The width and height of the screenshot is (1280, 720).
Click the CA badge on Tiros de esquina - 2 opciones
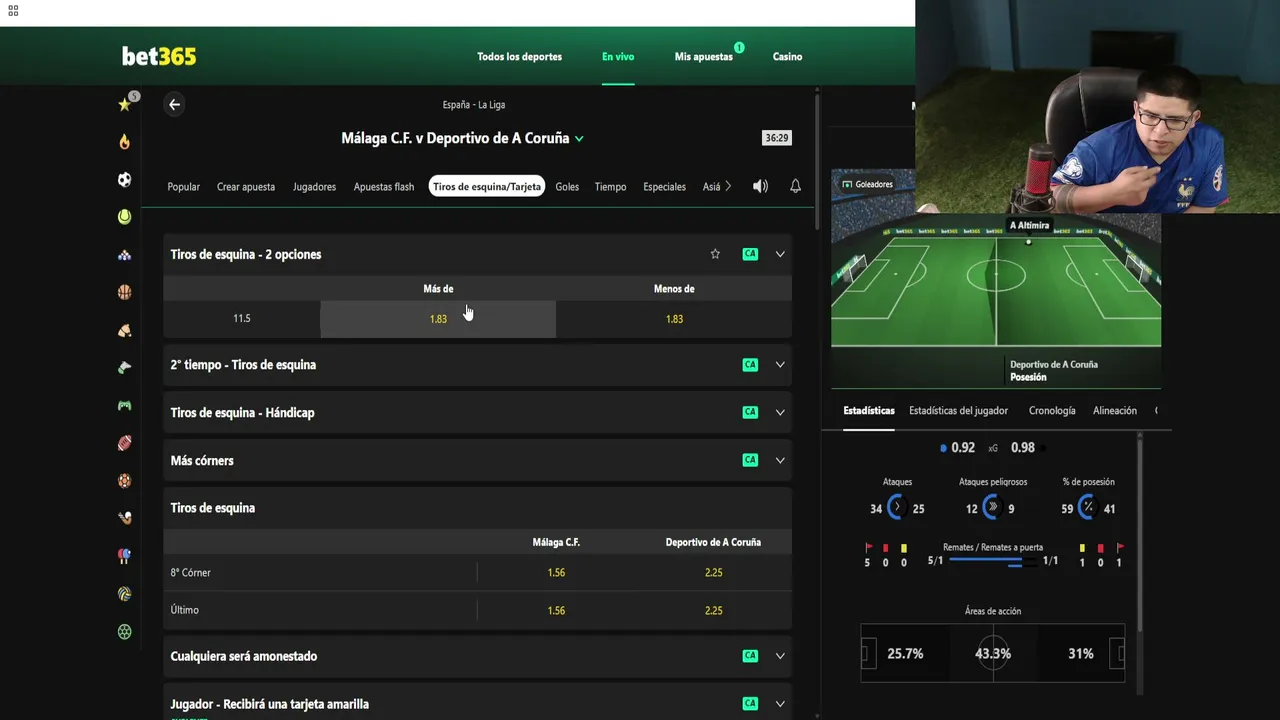[750, 254]
